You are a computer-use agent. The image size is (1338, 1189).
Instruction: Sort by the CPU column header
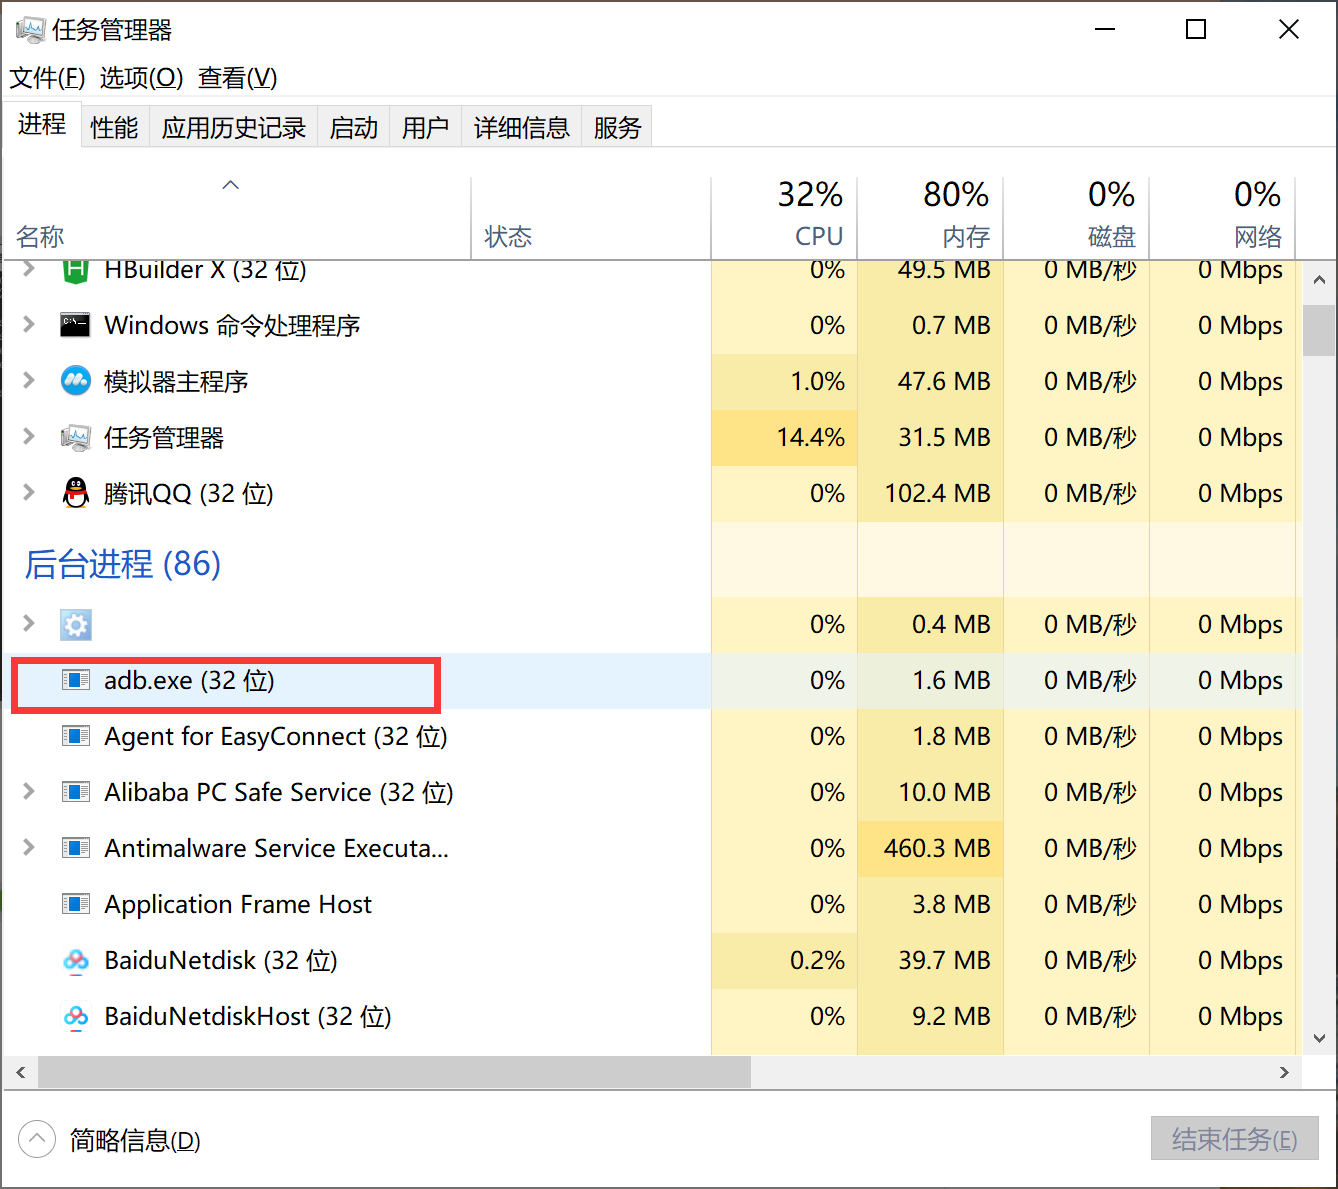coord(784,218)
